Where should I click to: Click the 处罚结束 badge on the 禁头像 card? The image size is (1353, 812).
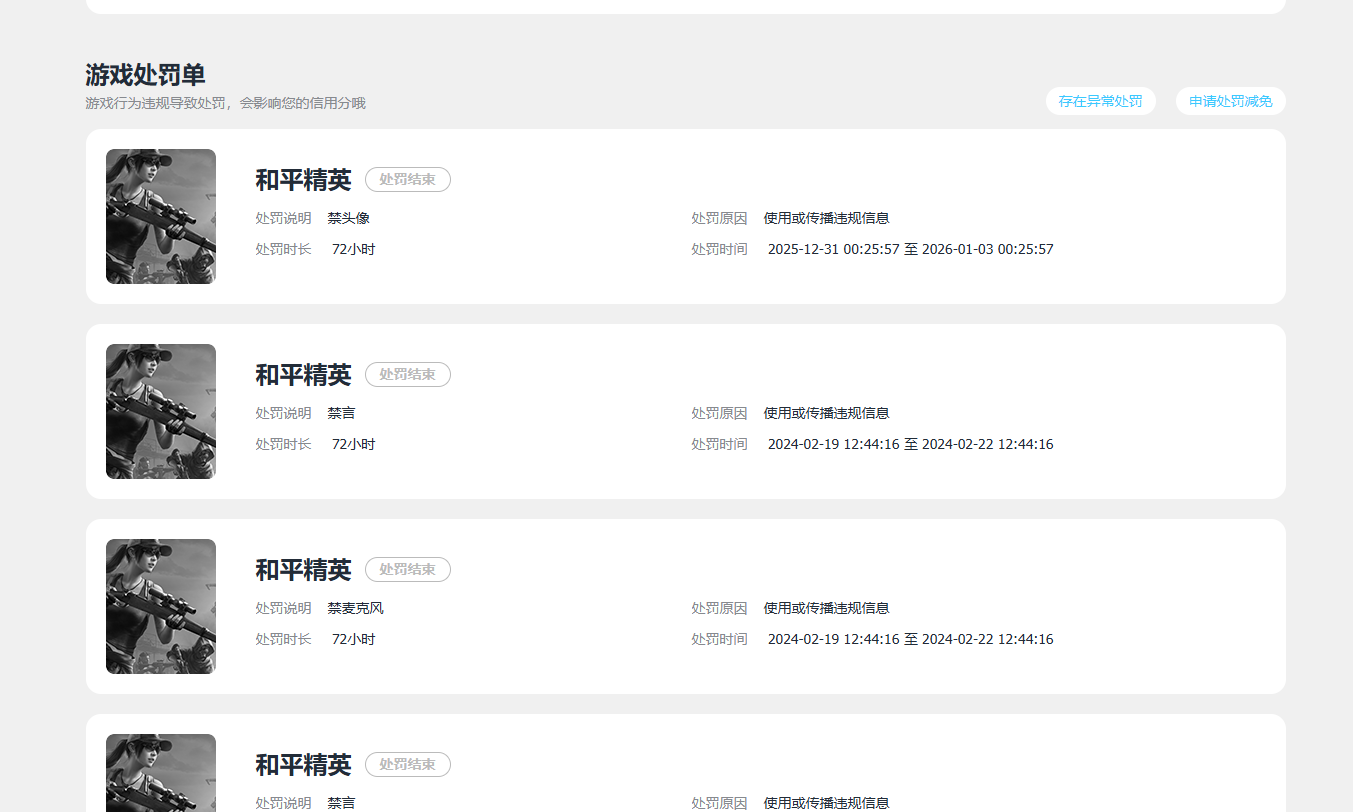[x=407, y=180]
